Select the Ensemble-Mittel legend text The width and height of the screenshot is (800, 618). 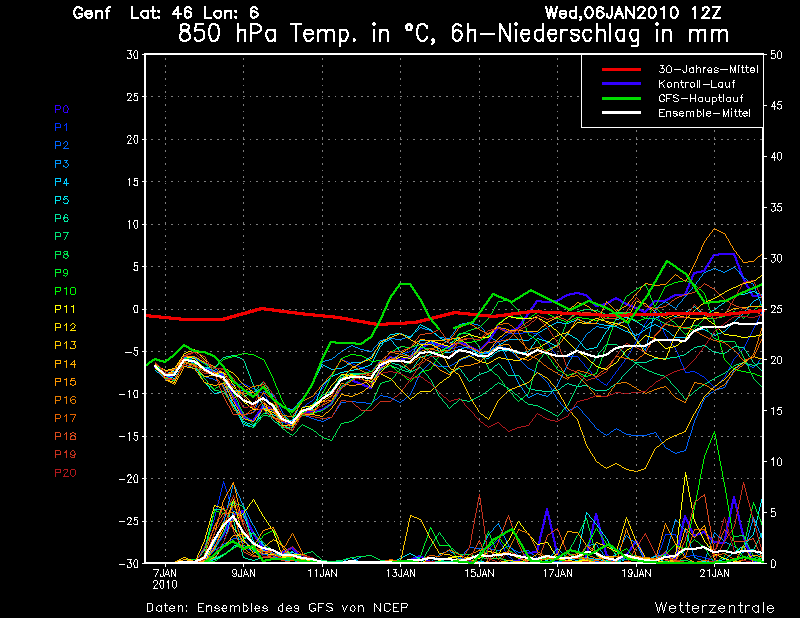(704, 113)
